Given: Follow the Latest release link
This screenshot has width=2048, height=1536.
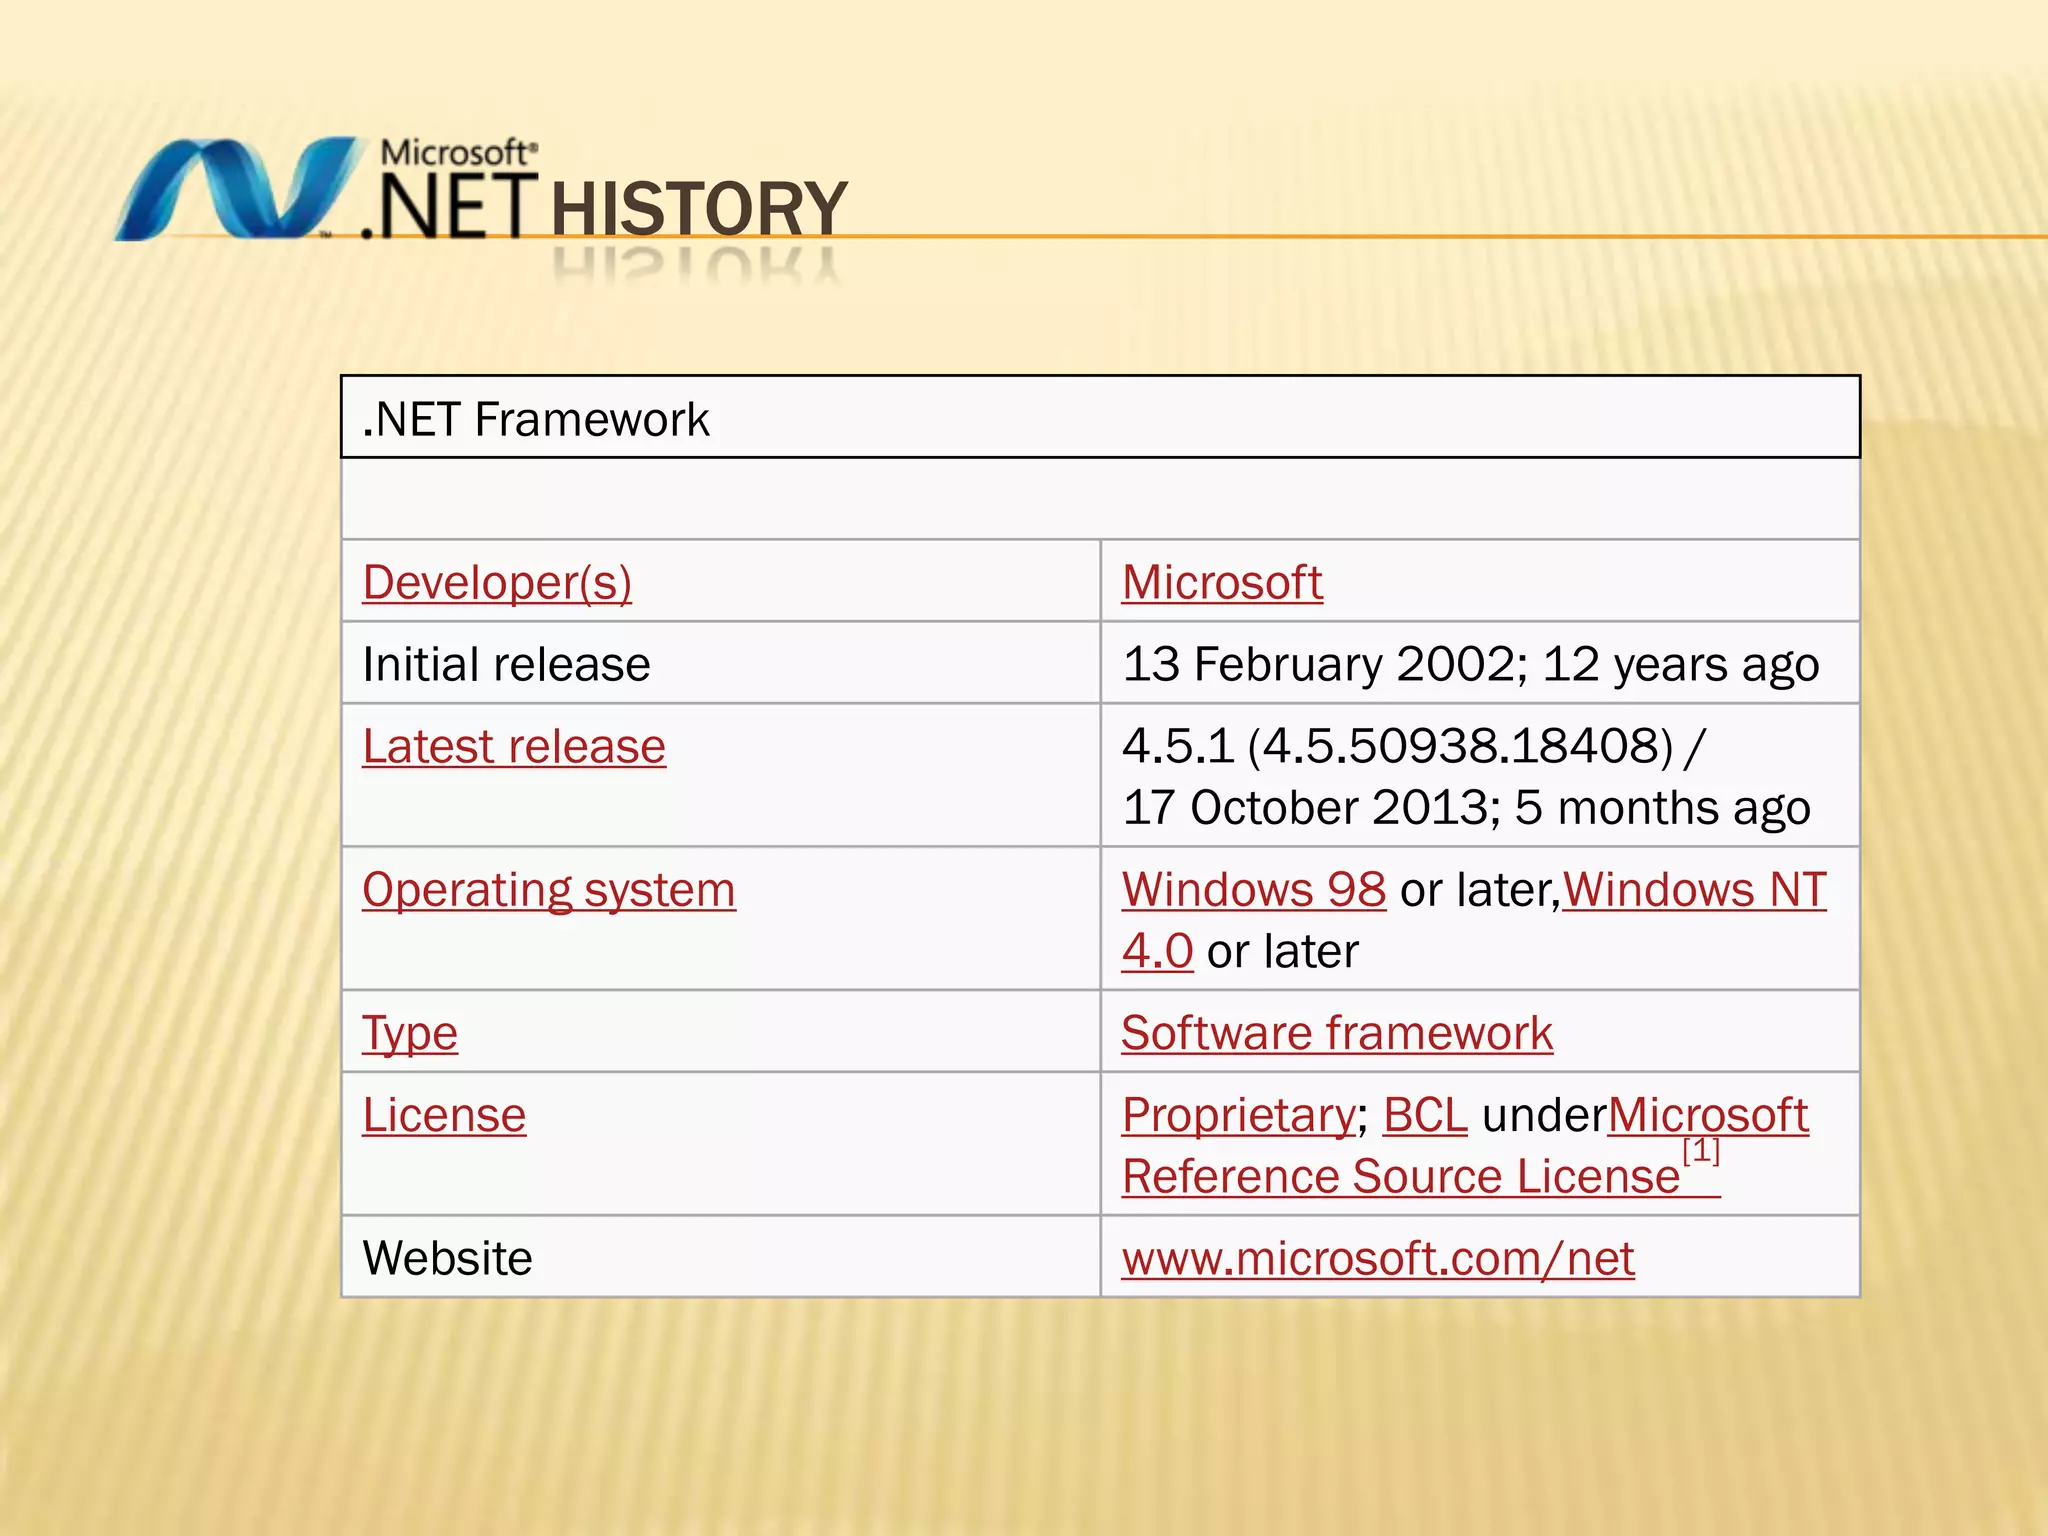Looking at the screenshot, I should 514,746.
